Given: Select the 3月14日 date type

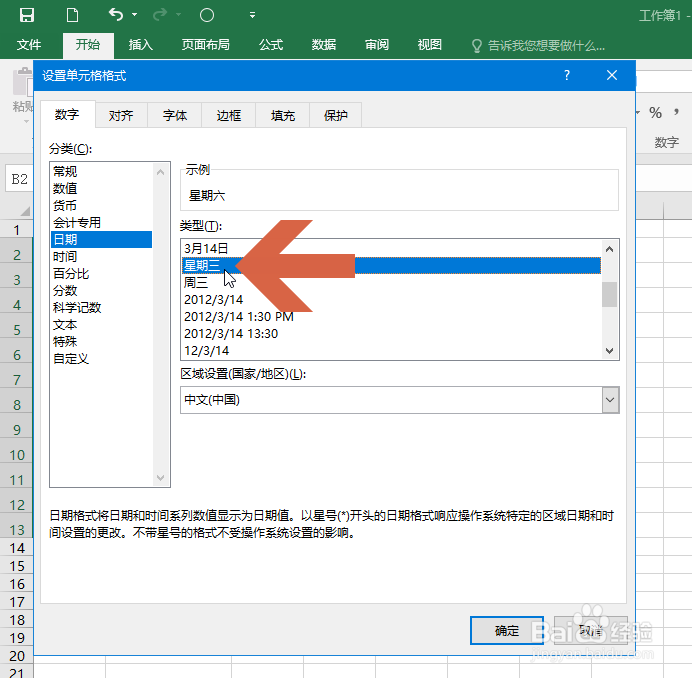Looking at the screenshot, I should tap(391, 249).
